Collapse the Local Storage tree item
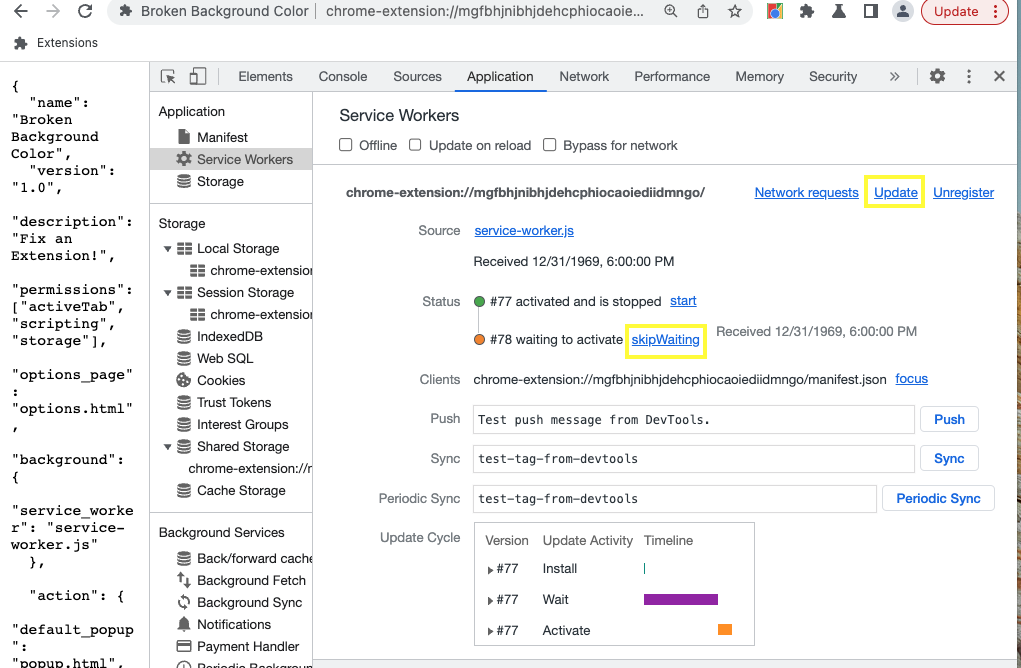Image resolution: width=1021 pixels, height=668 pixels. (x=166, y=248)
